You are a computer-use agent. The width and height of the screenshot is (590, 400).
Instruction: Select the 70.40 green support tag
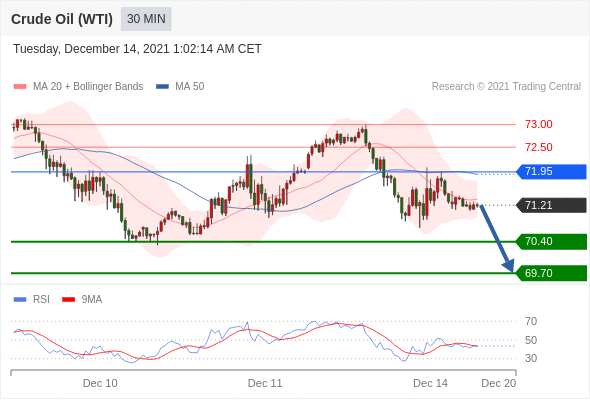551,241
